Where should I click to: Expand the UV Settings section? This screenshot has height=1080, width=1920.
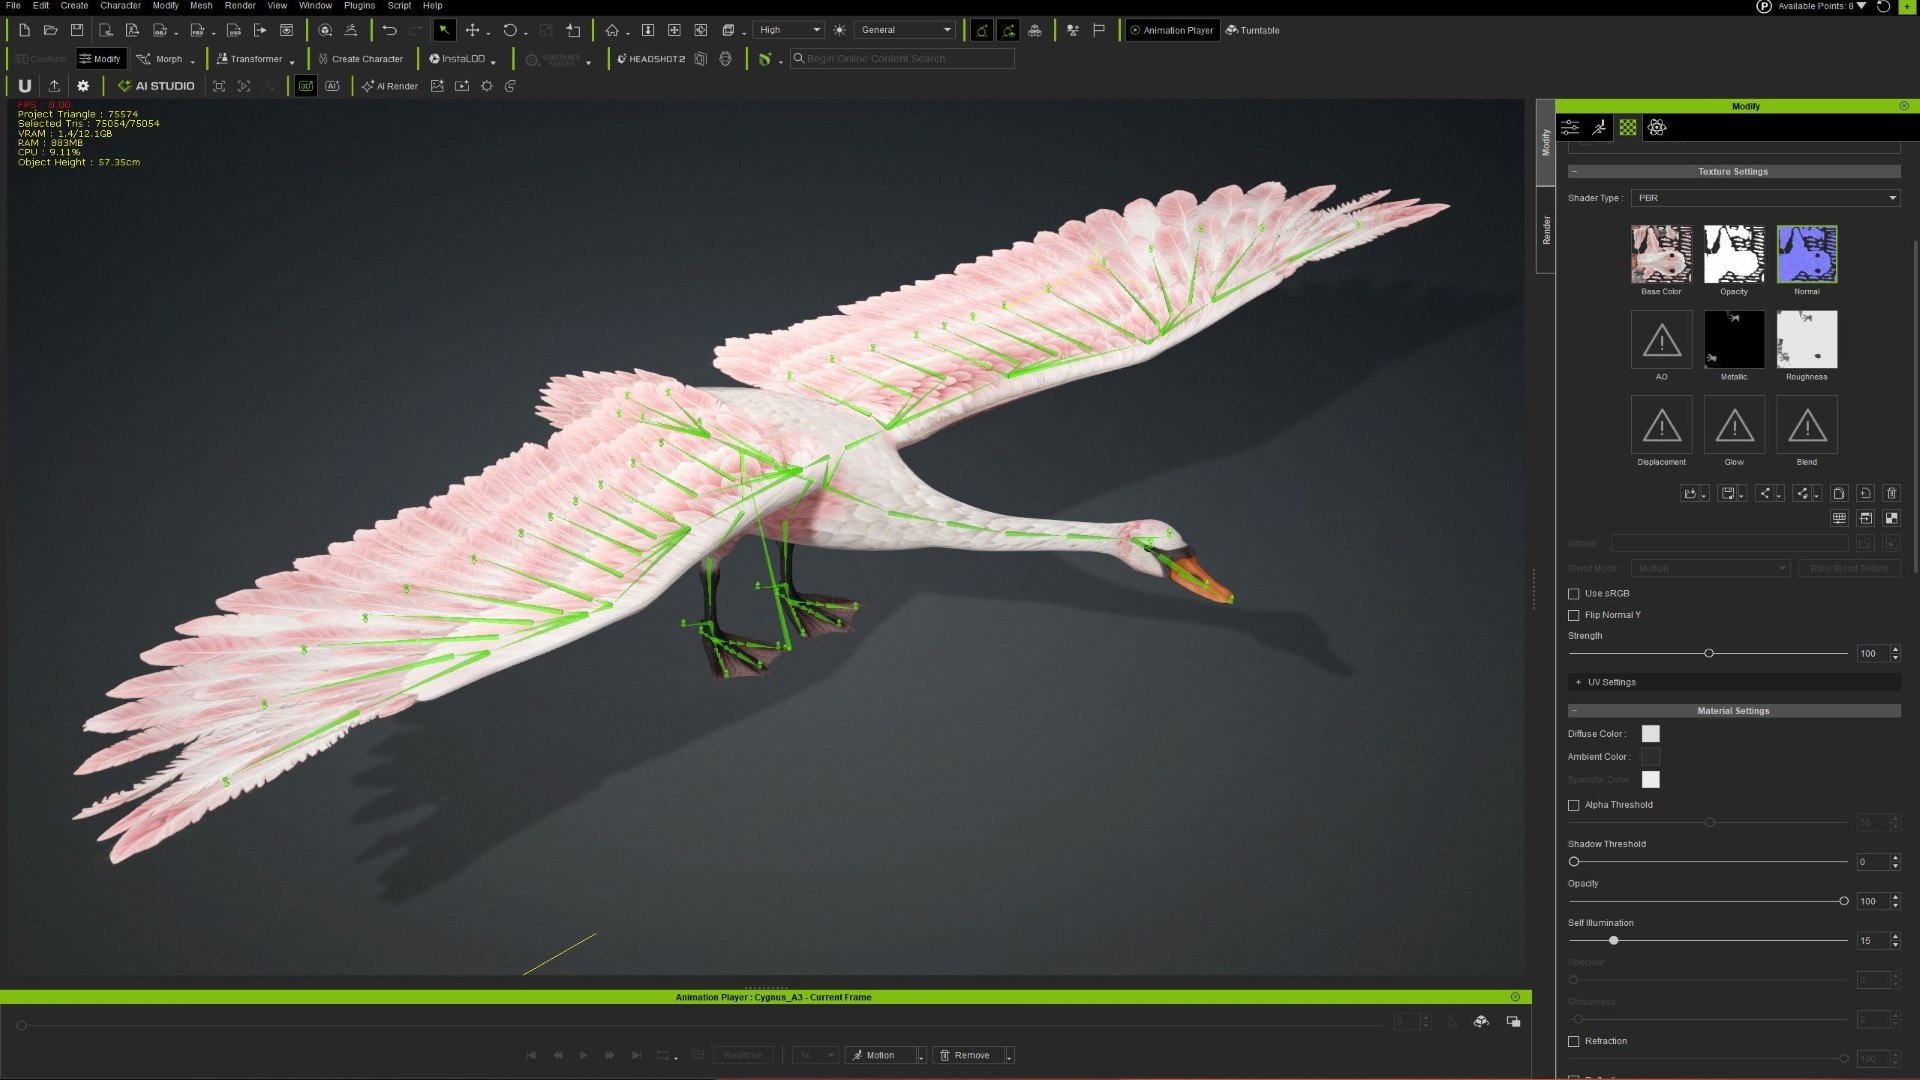1734,682
